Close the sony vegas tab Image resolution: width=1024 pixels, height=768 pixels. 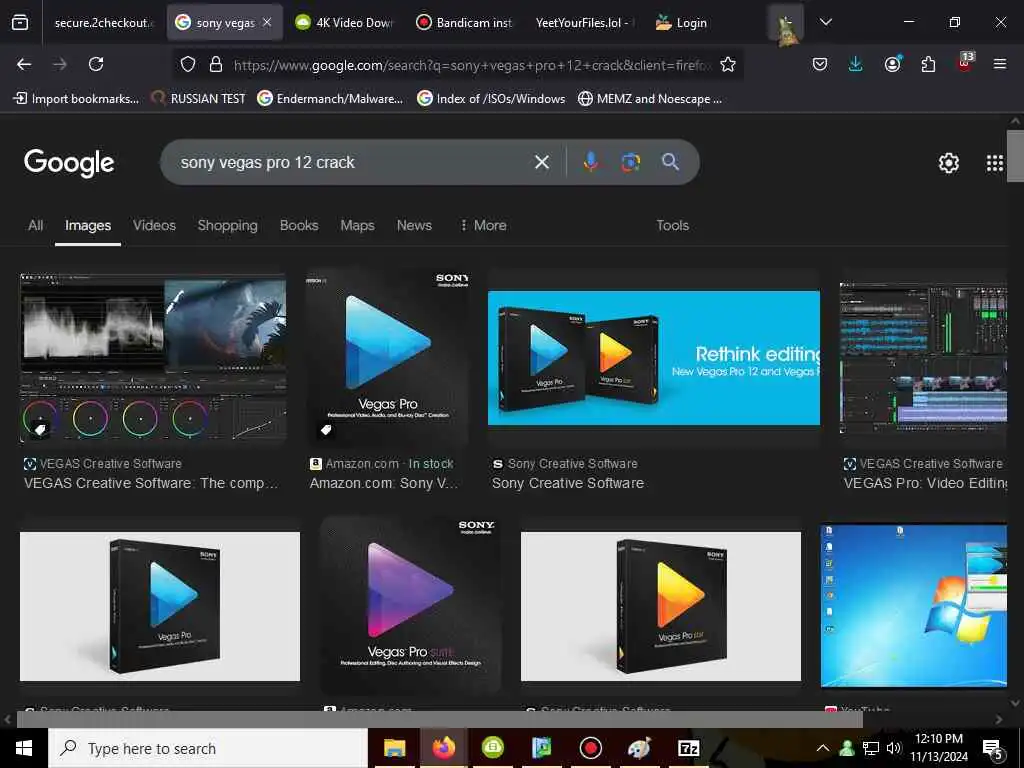(267, 22)
